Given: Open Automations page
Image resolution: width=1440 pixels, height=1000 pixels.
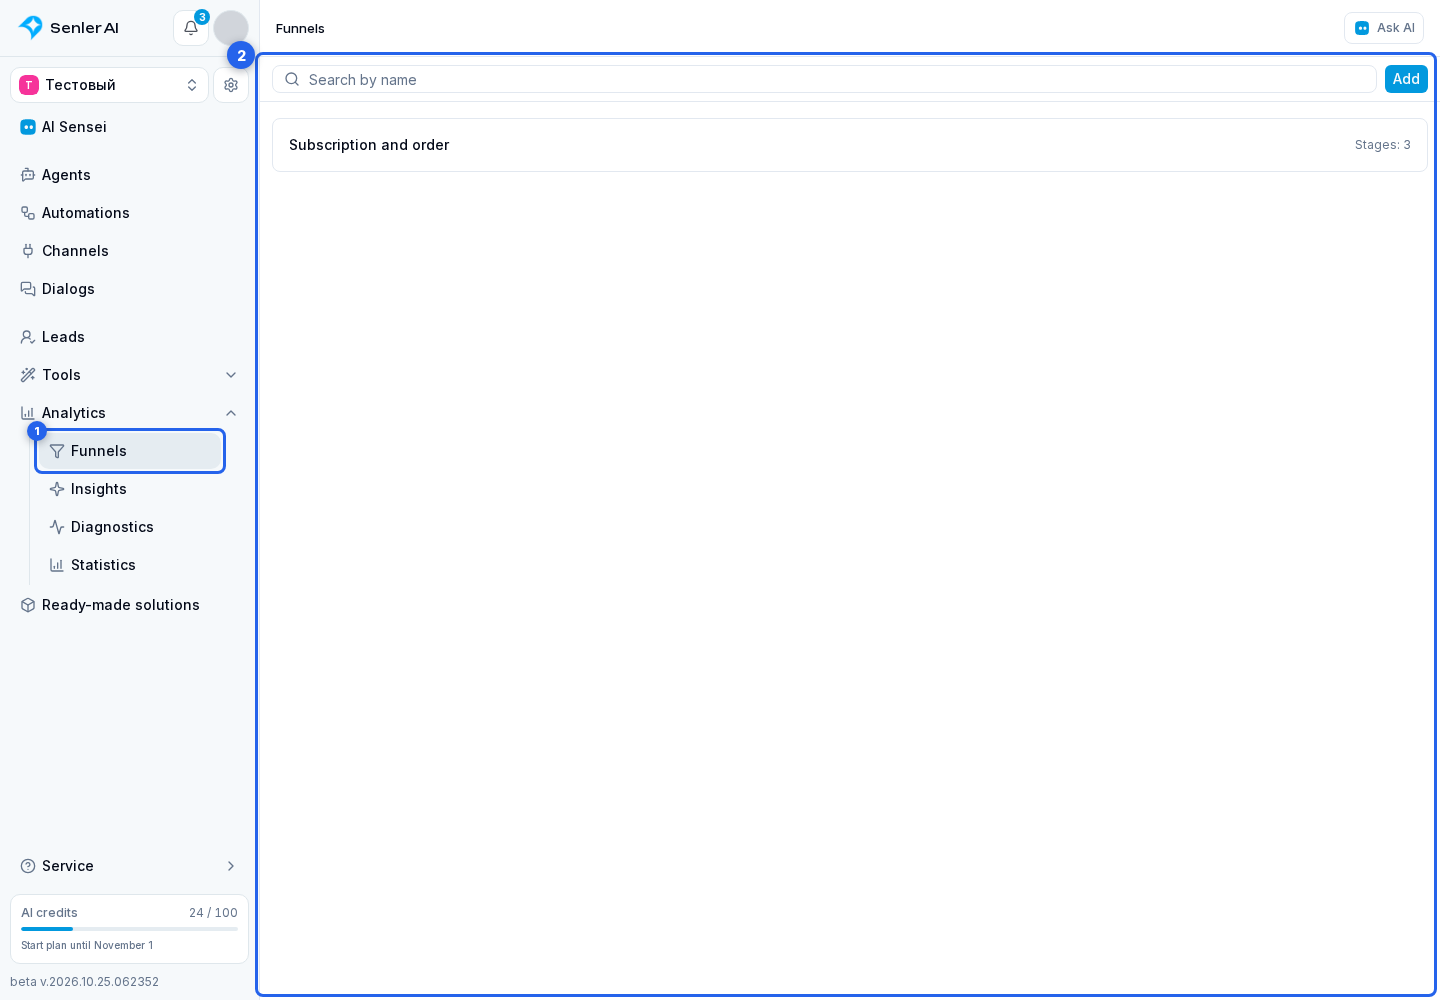Looking at the screenshot, I should (x=129, y=213).
